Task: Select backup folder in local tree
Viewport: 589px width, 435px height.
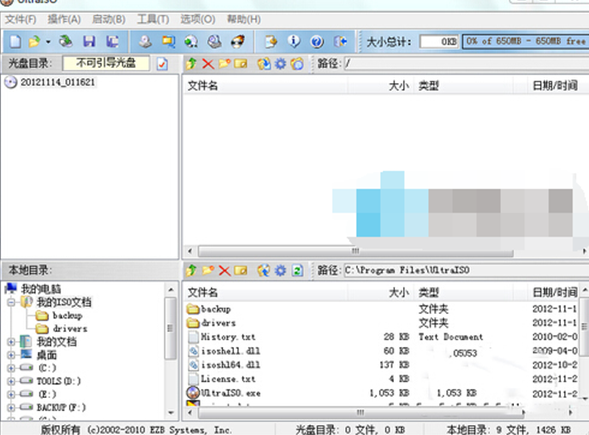Action: click(x=67, y=316)
